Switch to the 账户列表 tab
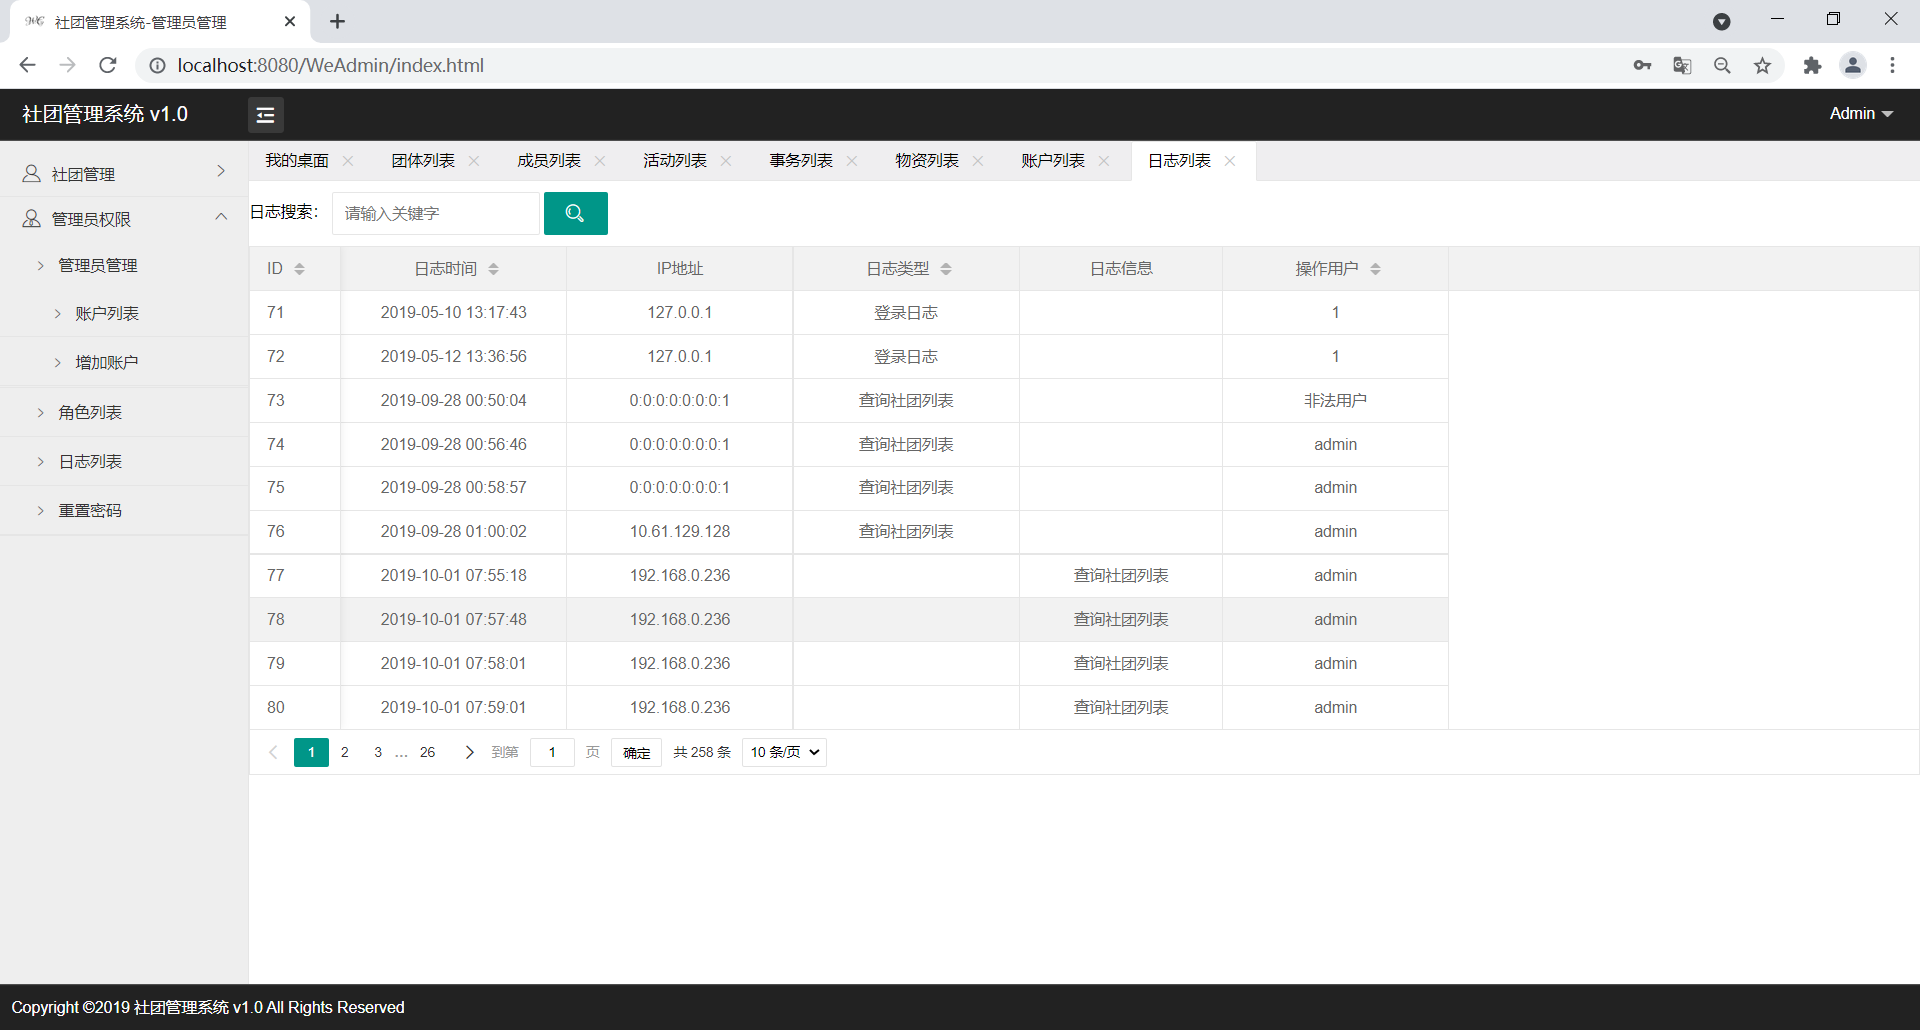The image size is (1920, 1030). click(1053, 161)
